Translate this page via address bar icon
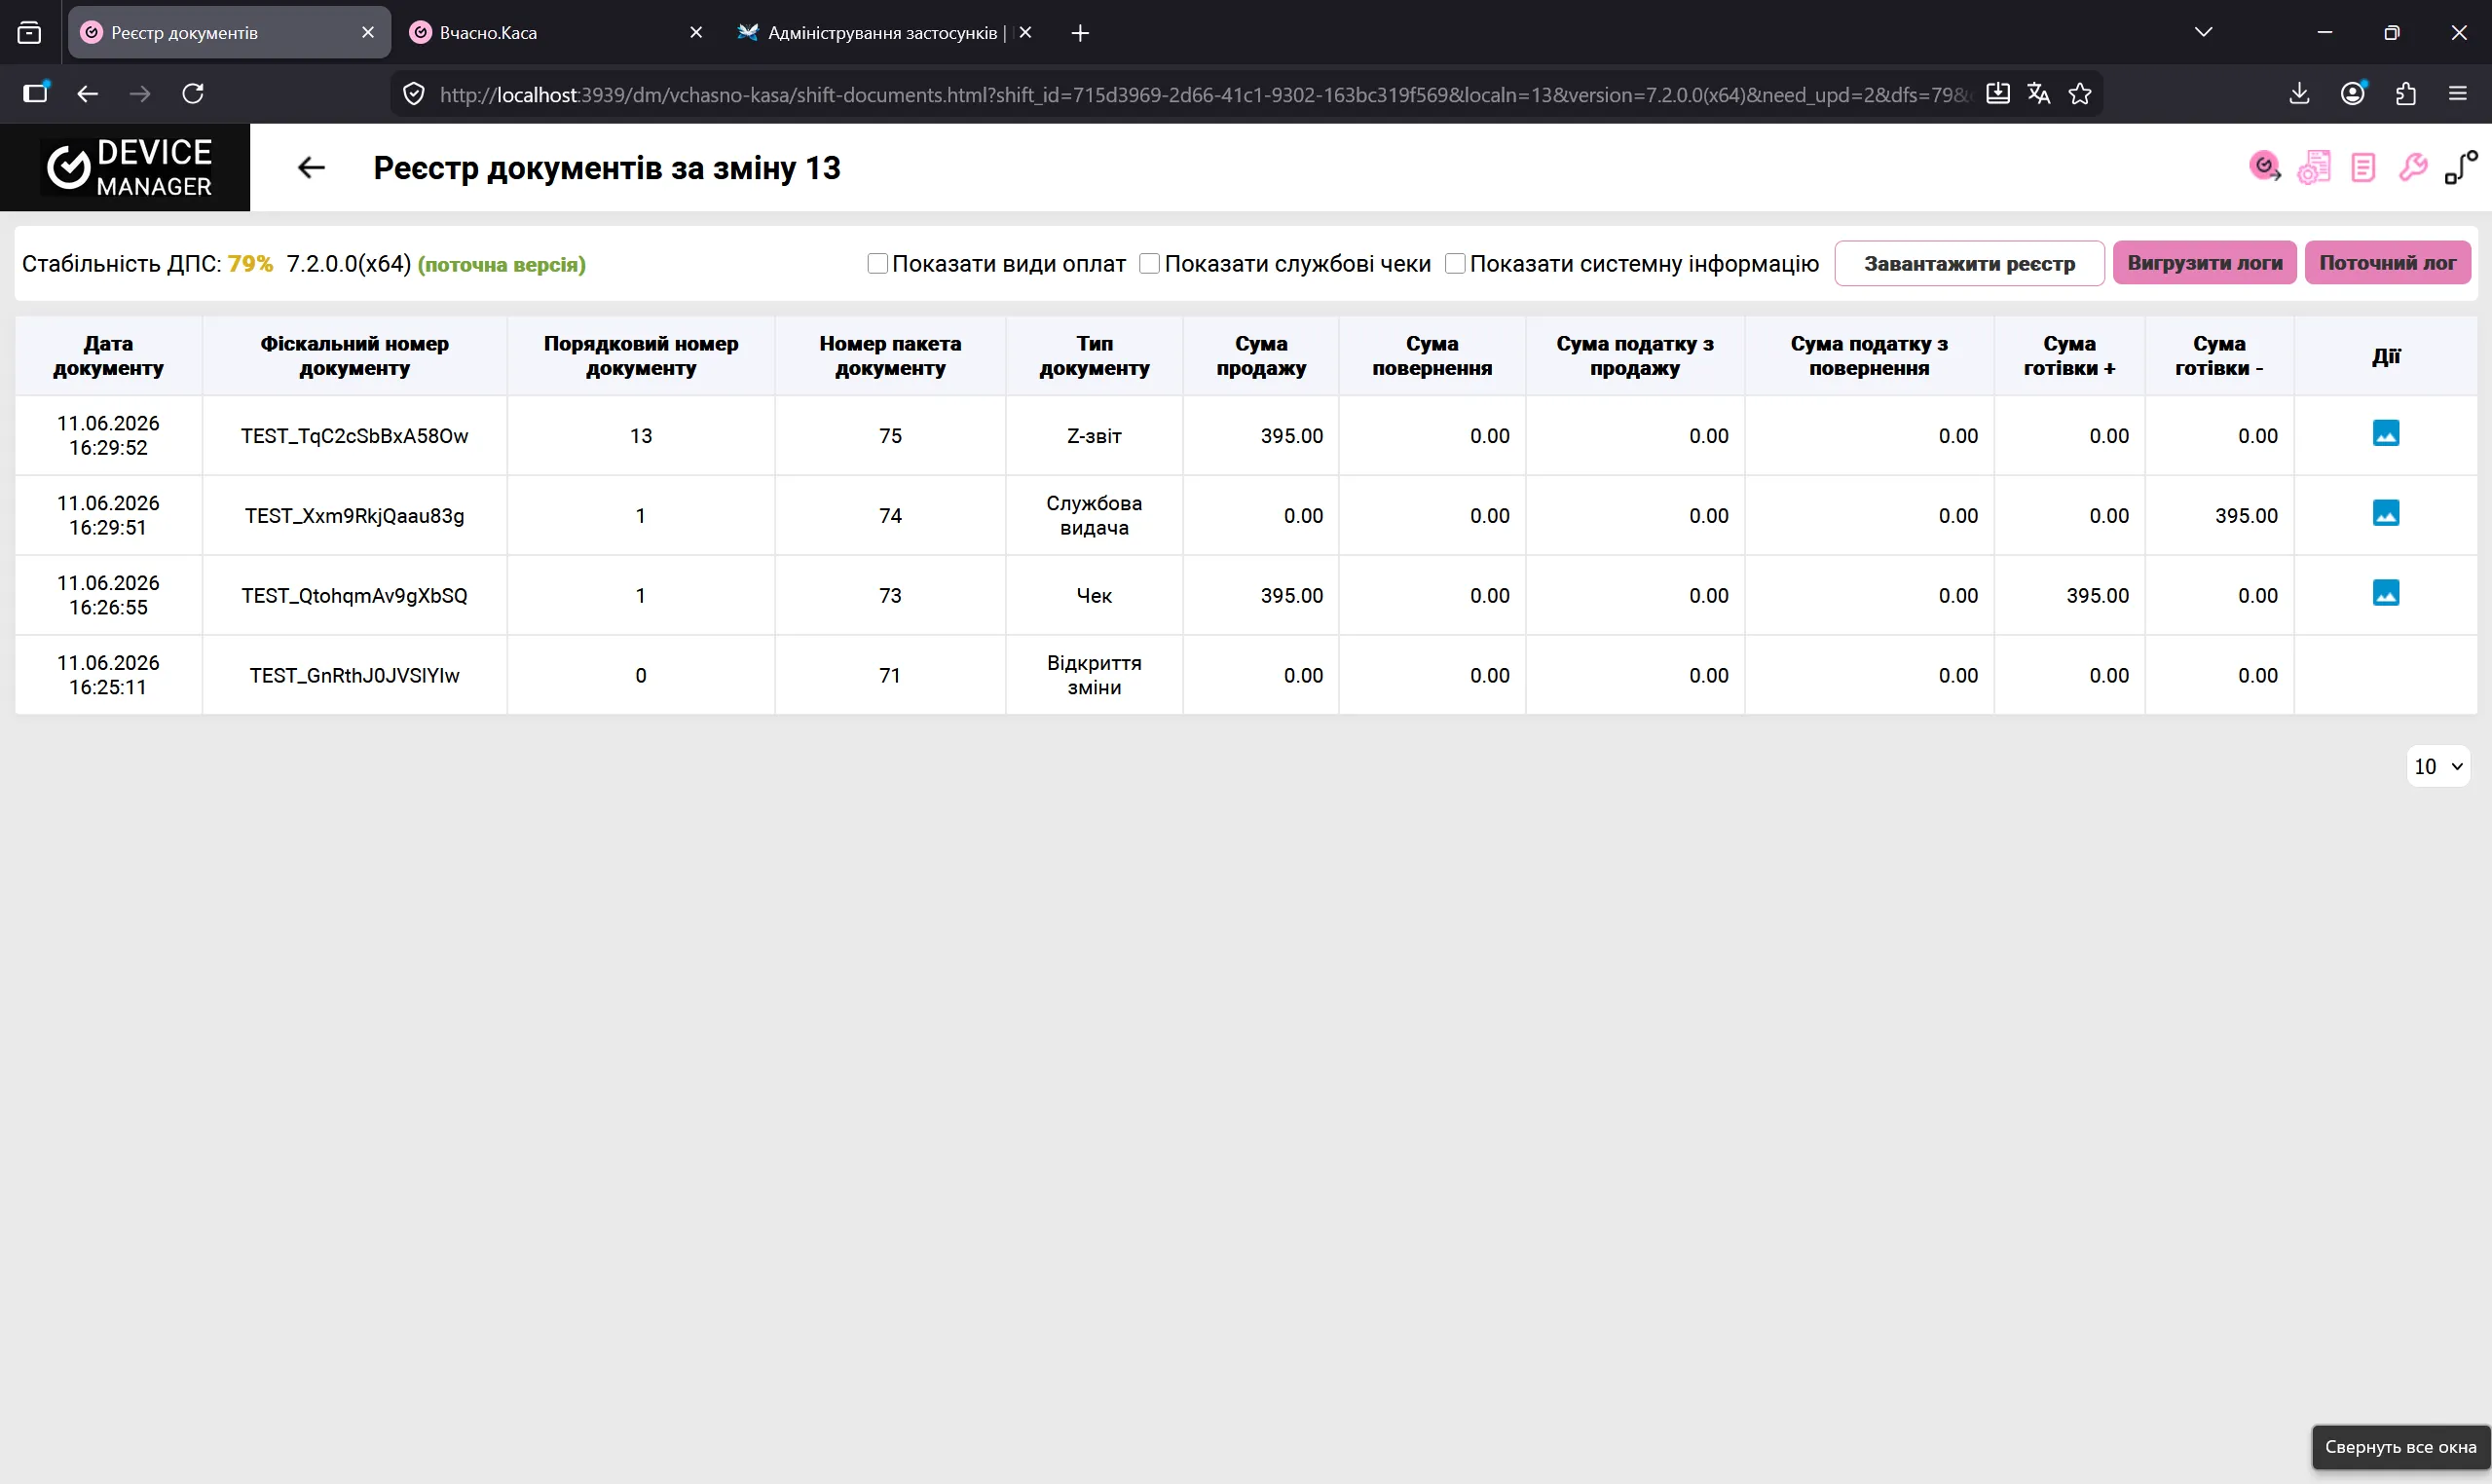This screenshot has width=2492, height=1484. point(2039,93)
